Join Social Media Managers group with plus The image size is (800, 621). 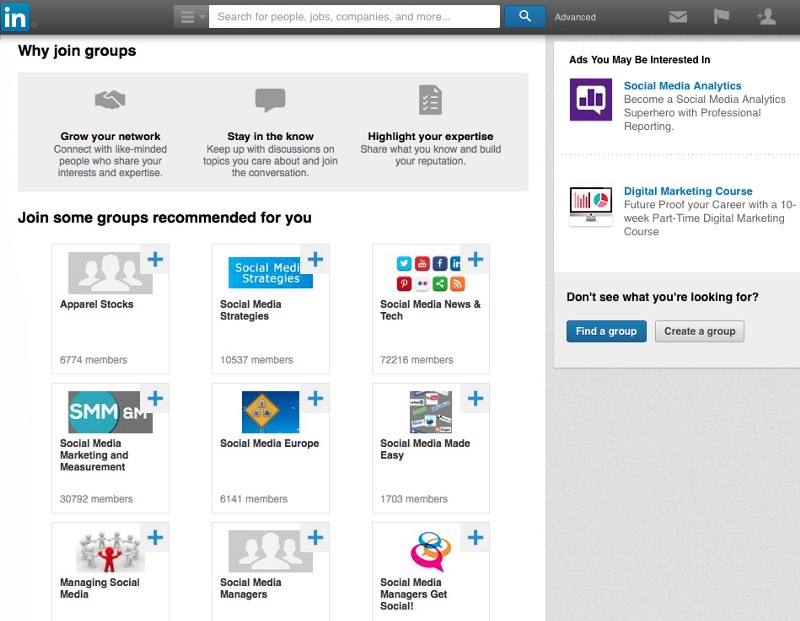coord(315,537)
